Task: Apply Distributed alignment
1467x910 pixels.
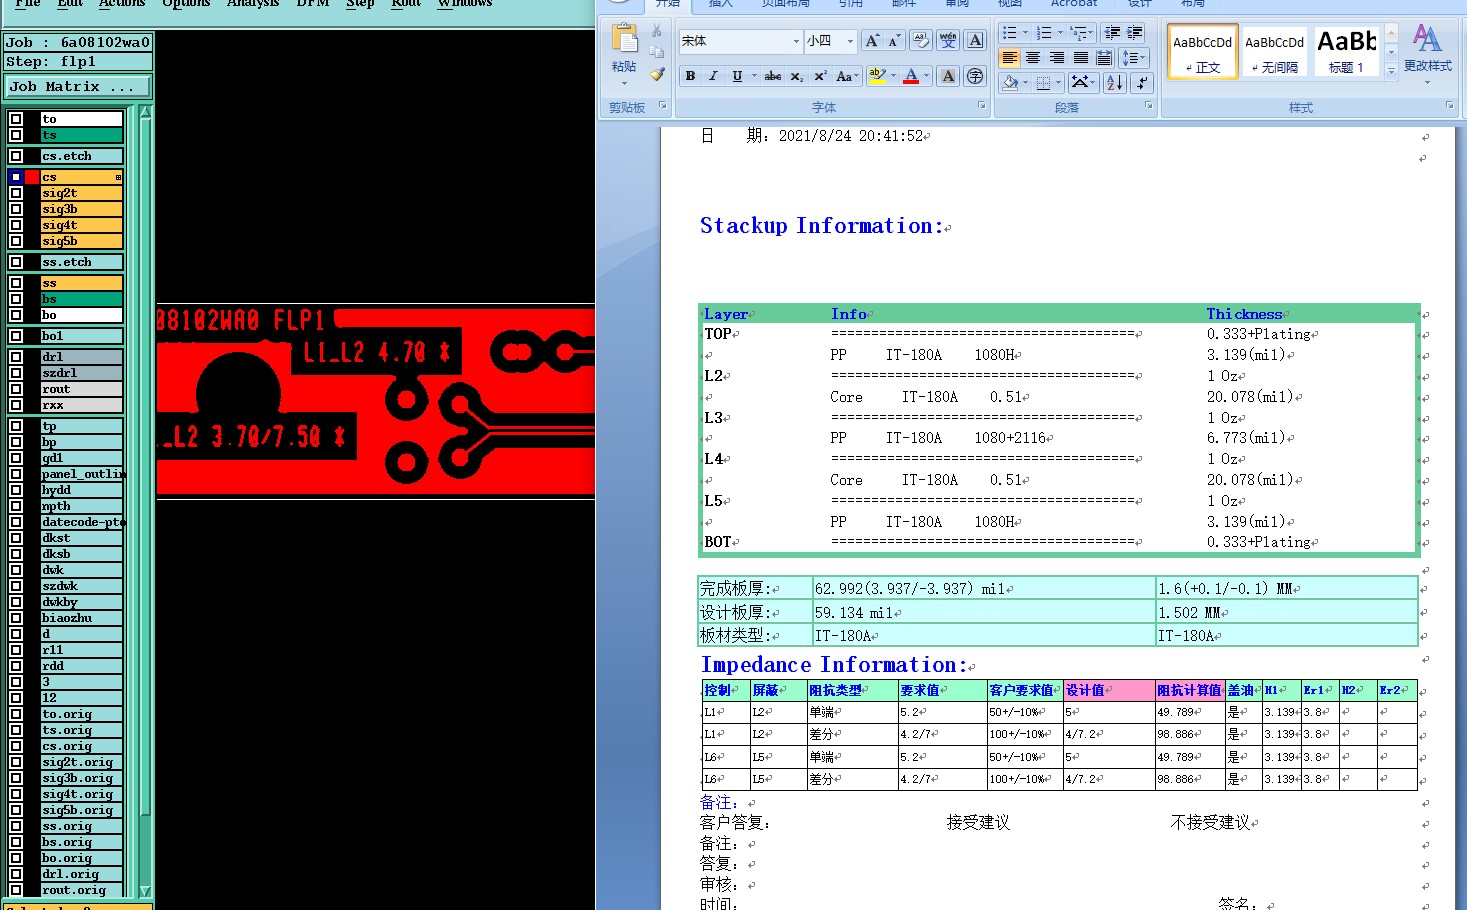Action: point(1104,58)
